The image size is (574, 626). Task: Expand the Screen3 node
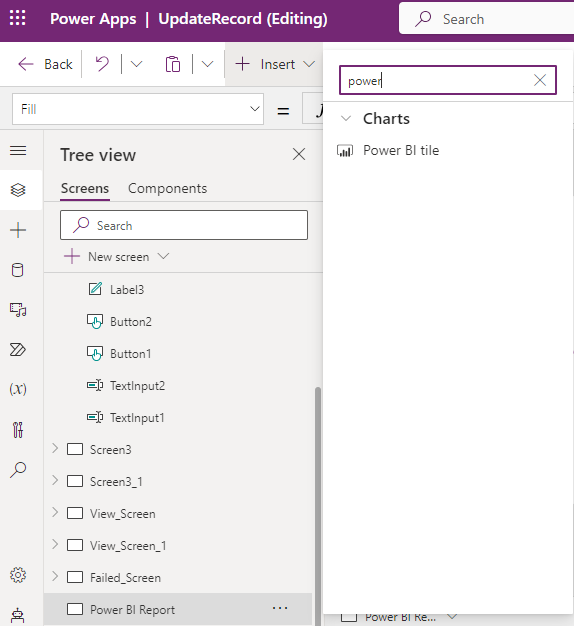coord(55,449)
